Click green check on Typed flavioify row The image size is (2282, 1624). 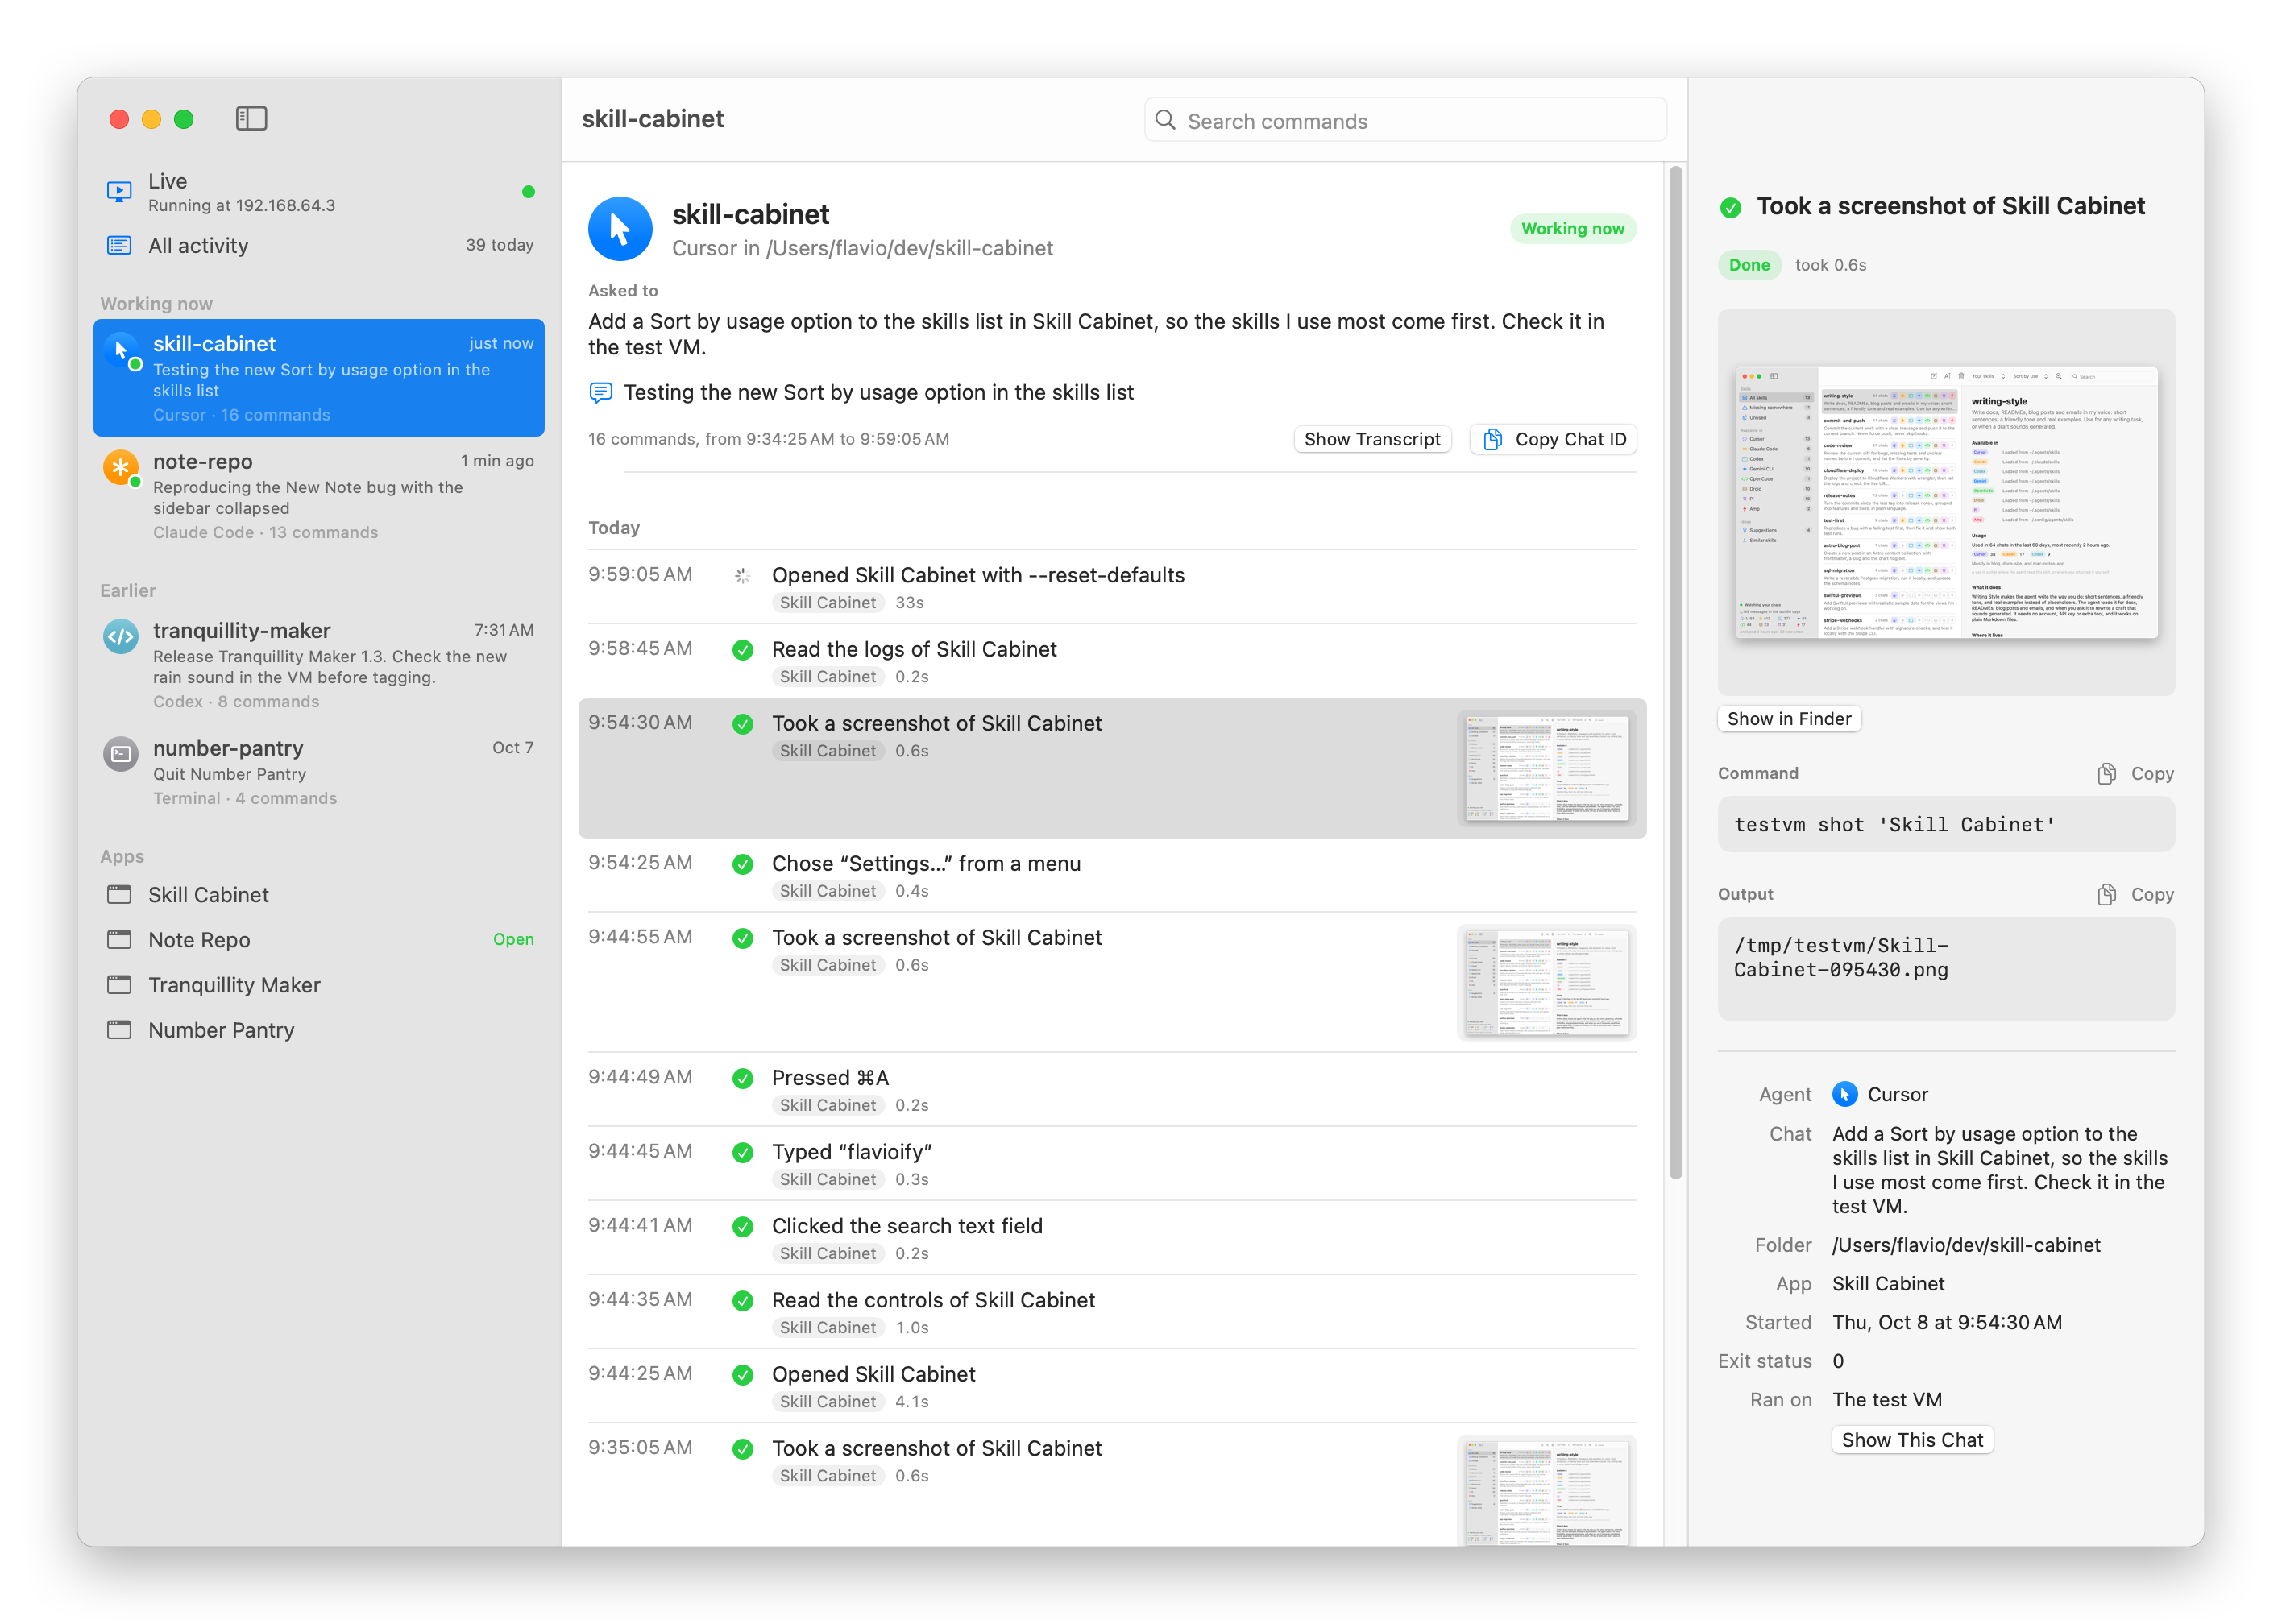click(x=742, y=1153)
